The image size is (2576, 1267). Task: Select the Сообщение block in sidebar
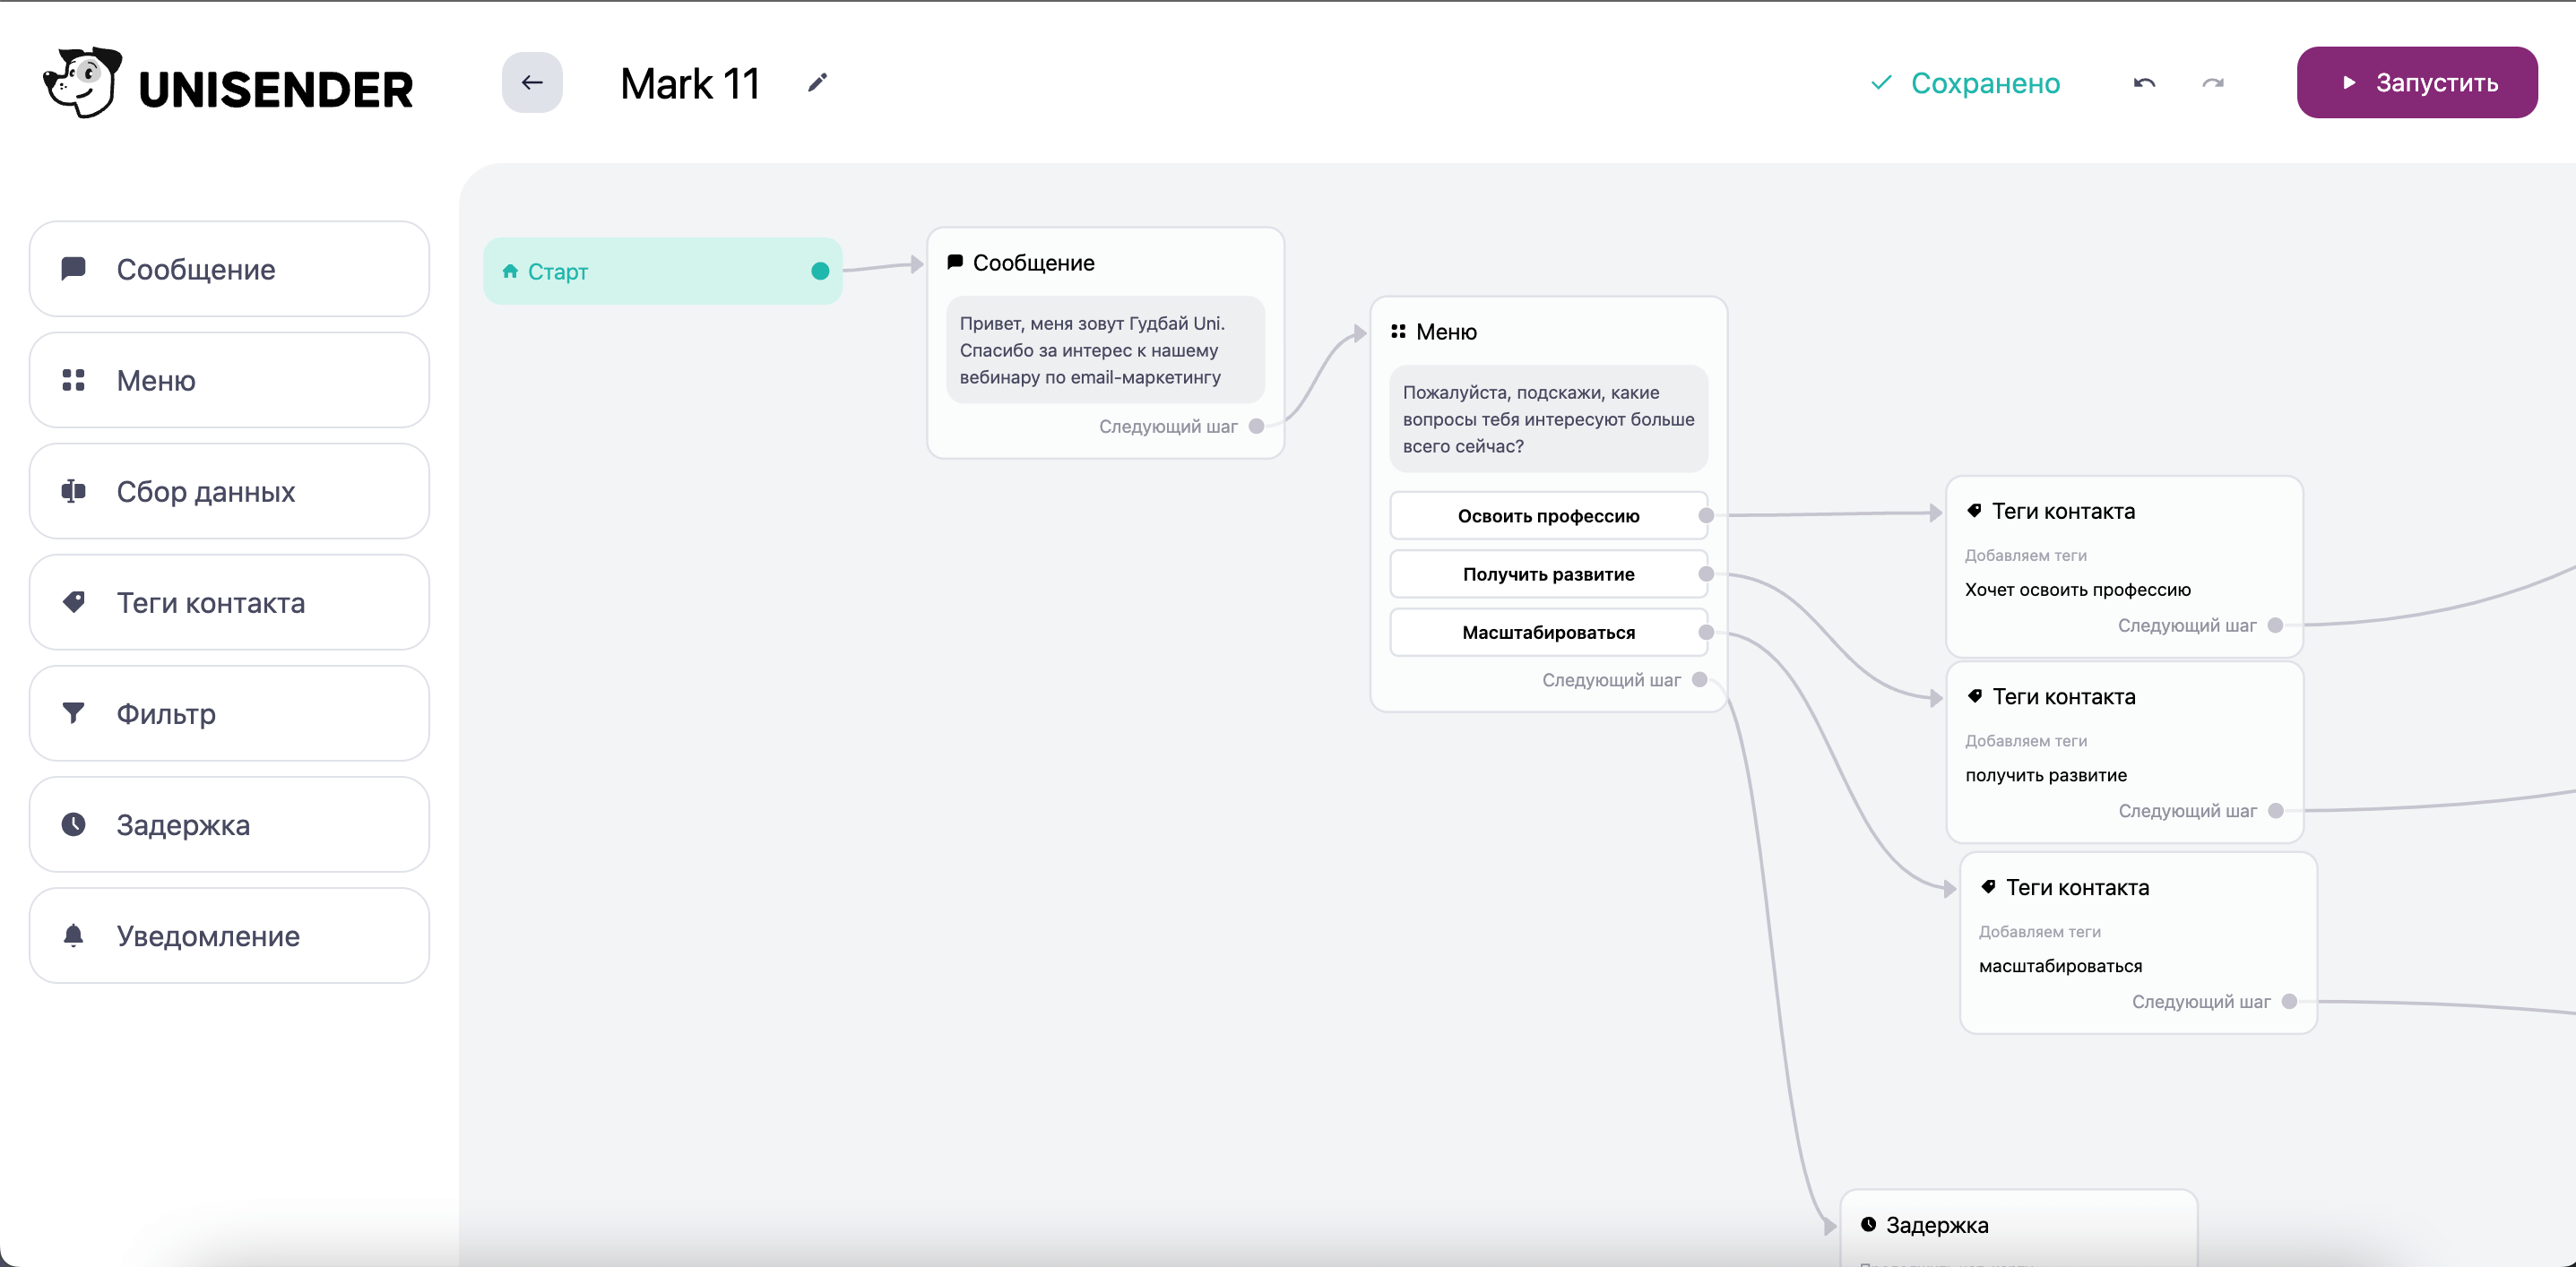[x=229, y=269]
